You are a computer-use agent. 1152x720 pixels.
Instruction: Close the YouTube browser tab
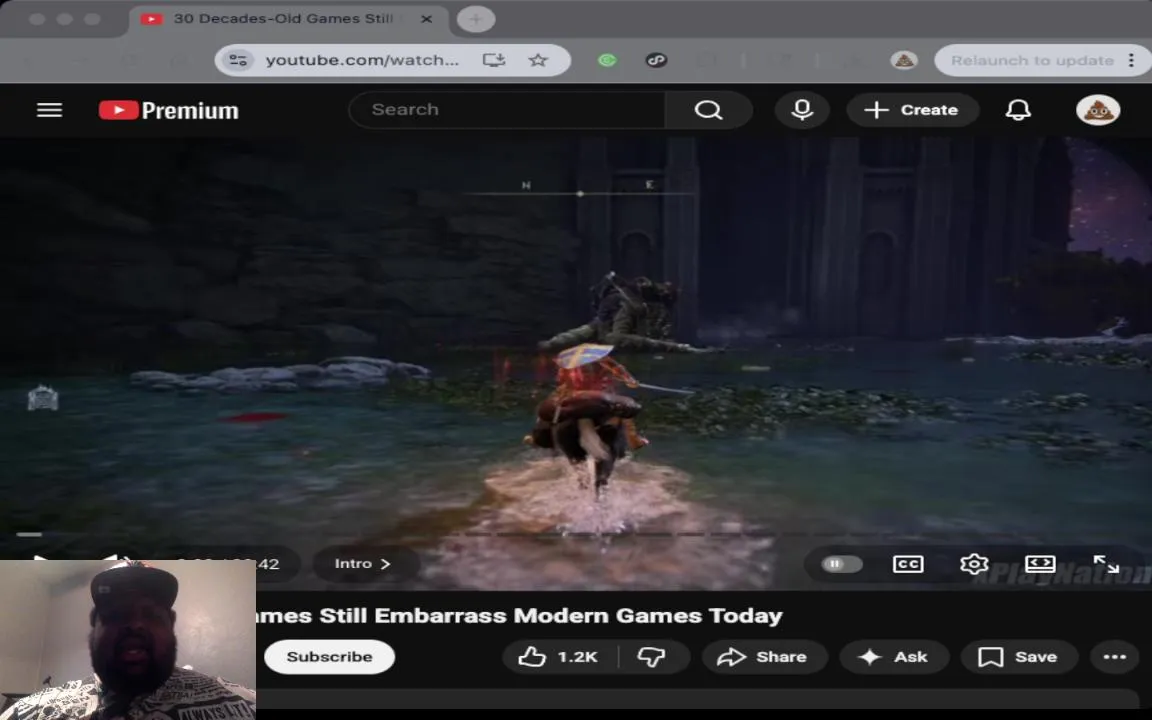pyautogui.click(x=426, y=19)
